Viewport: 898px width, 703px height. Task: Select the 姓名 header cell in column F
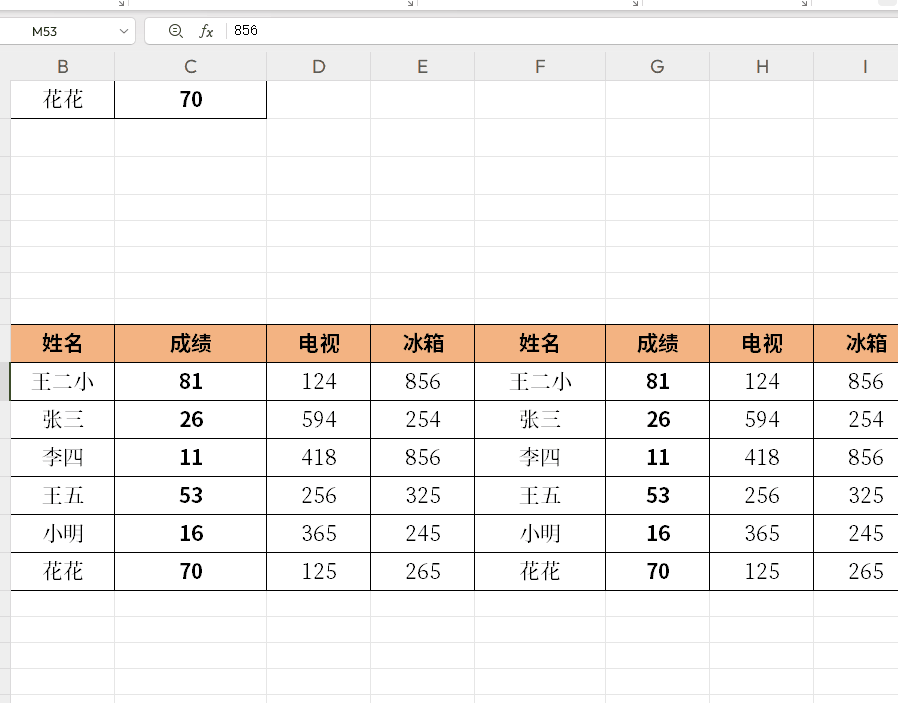click(540, 343)
